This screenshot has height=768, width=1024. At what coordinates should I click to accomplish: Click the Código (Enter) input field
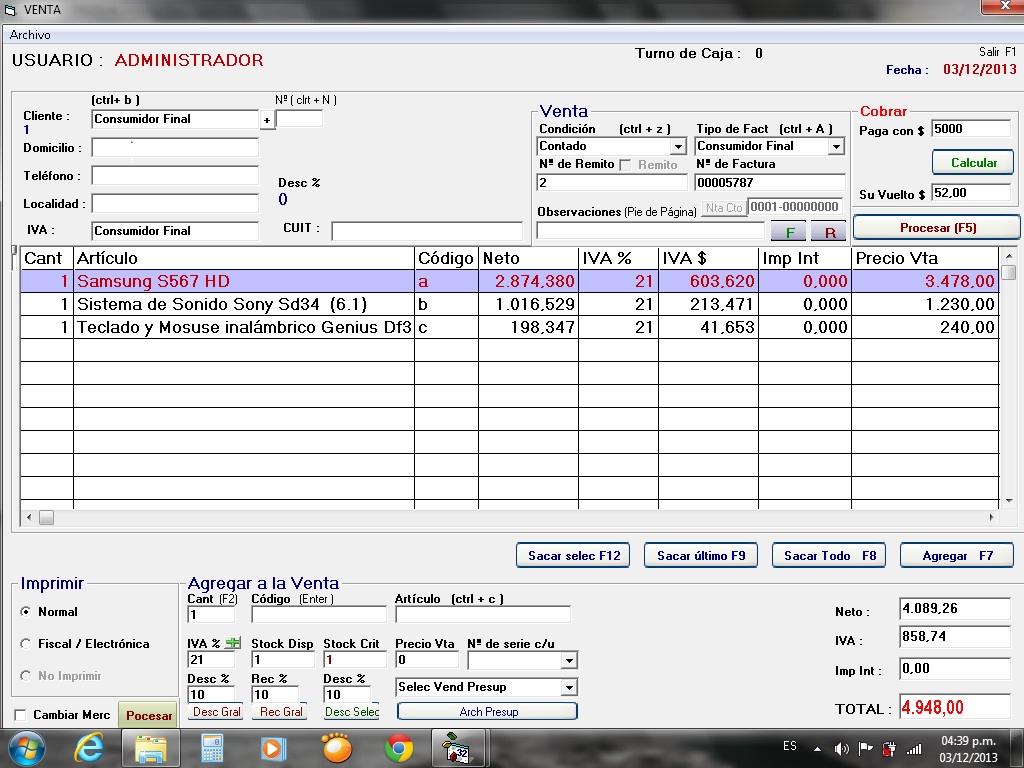[319, 615]
